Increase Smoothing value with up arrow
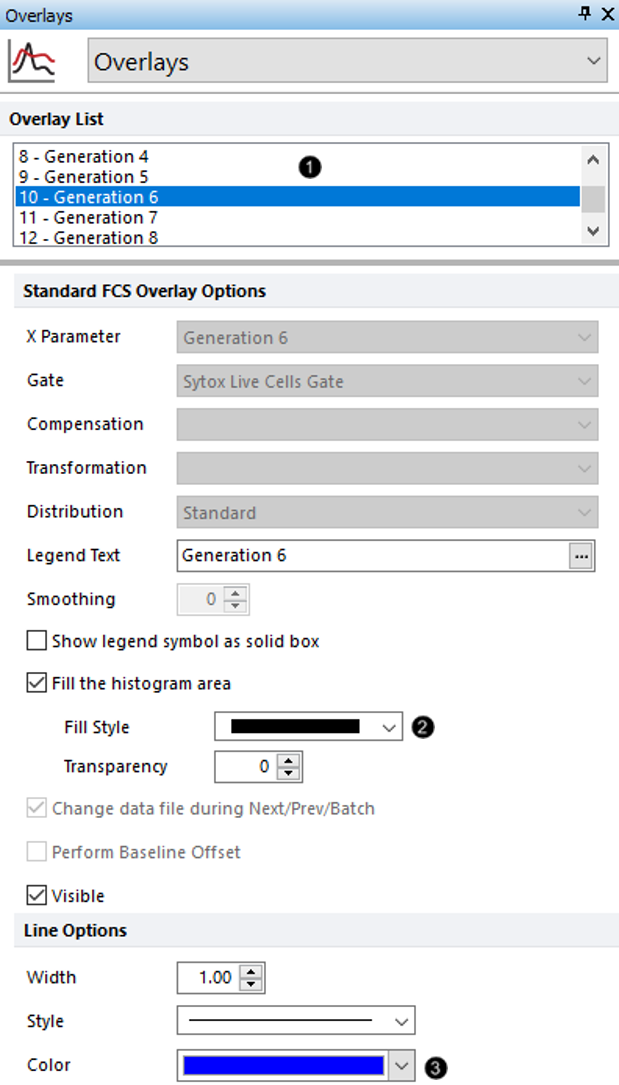This screenshot has height=1085, width=619. pyautogui.click(x=235, y=594)
